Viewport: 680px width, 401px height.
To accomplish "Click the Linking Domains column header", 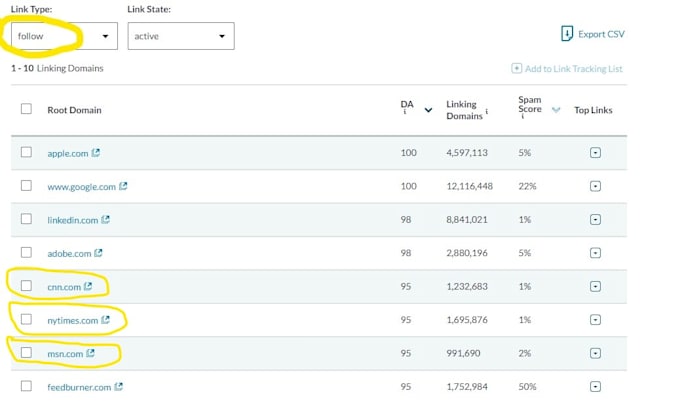I will click(x=464, y=110).
